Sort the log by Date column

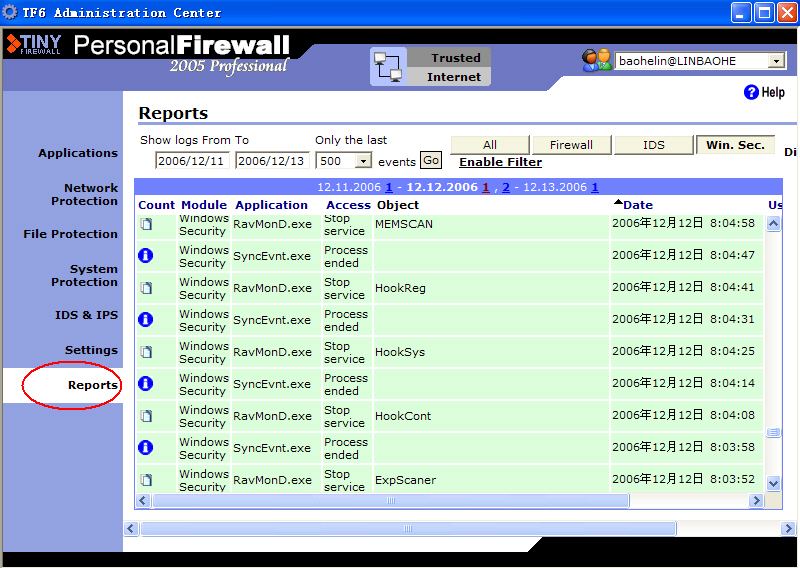638,205
